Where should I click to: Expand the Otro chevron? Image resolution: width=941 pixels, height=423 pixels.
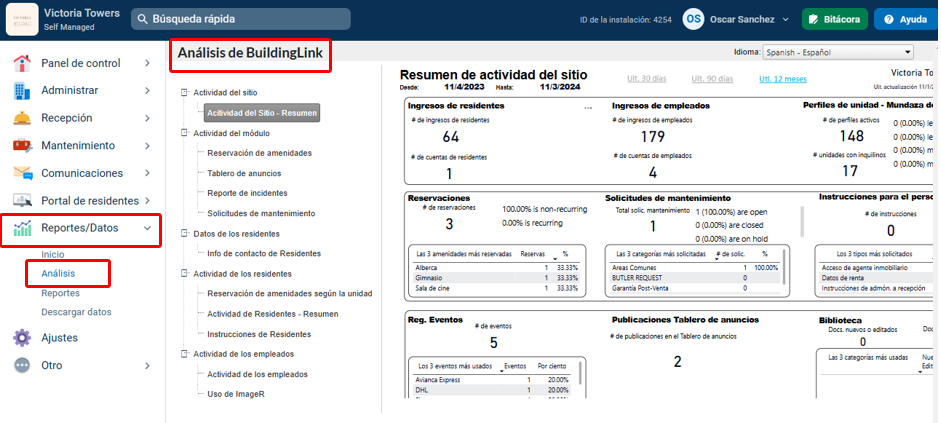click(147, 365)
